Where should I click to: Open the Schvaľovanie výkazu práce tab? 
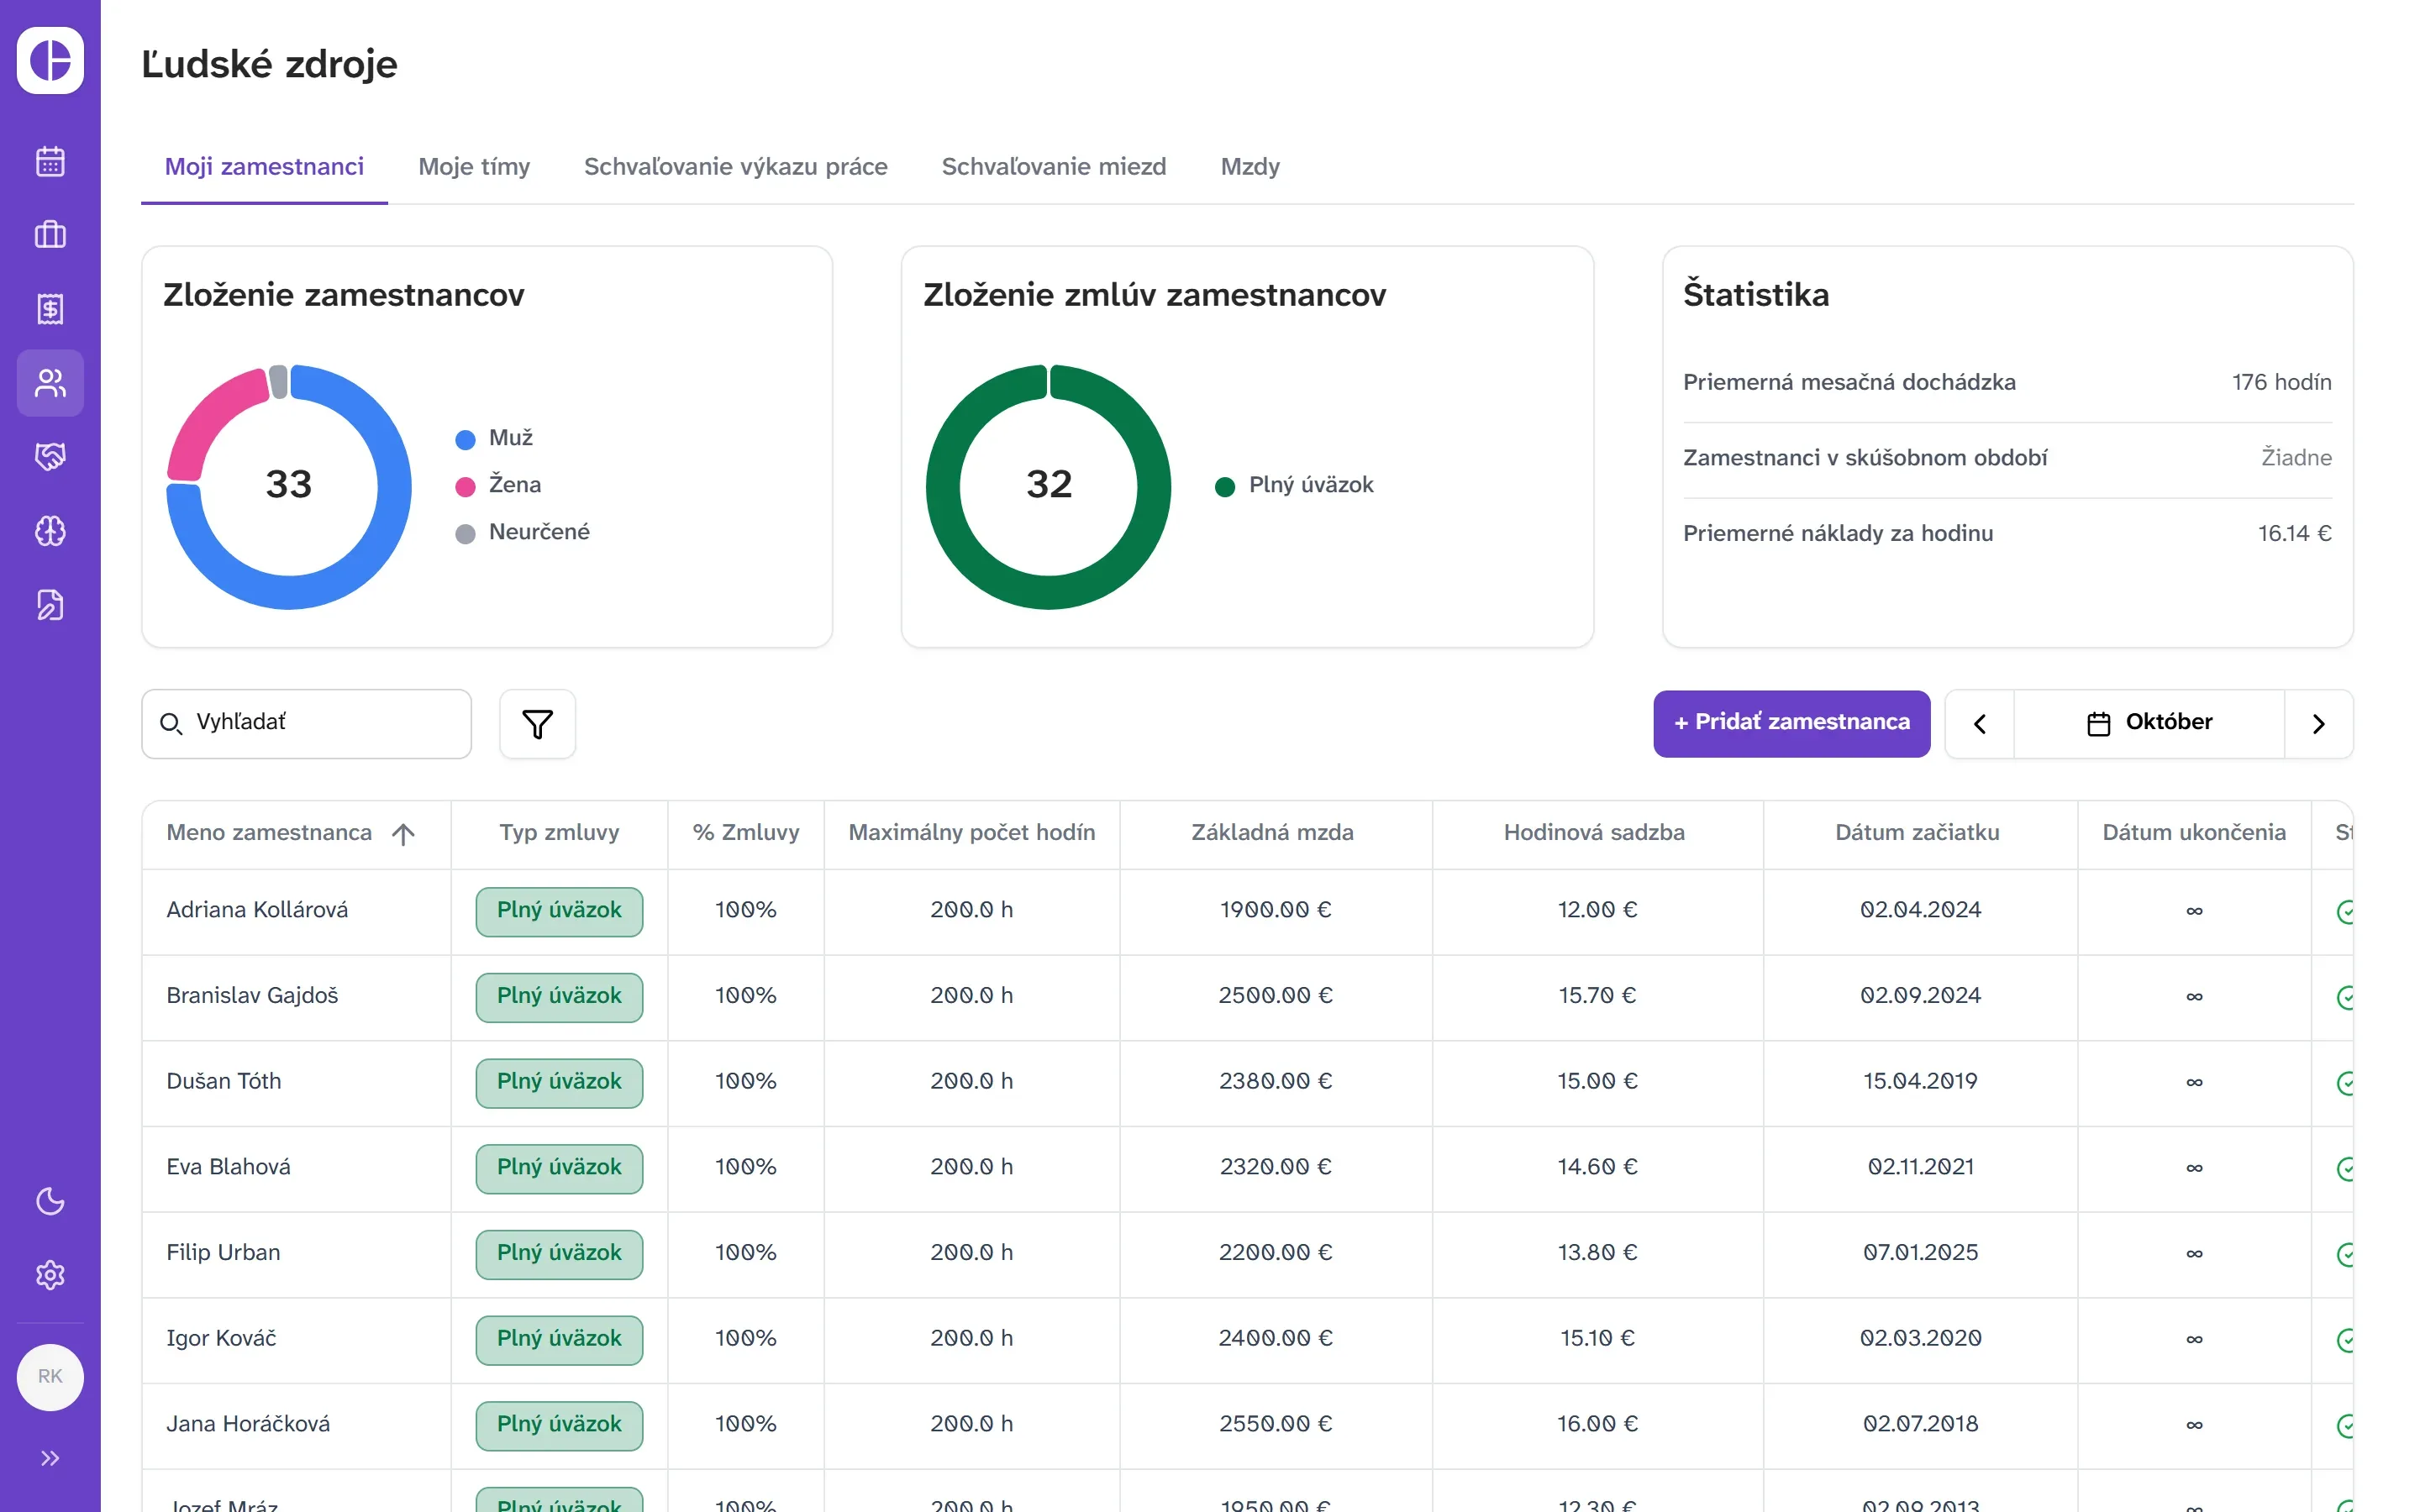pos(735,167)
